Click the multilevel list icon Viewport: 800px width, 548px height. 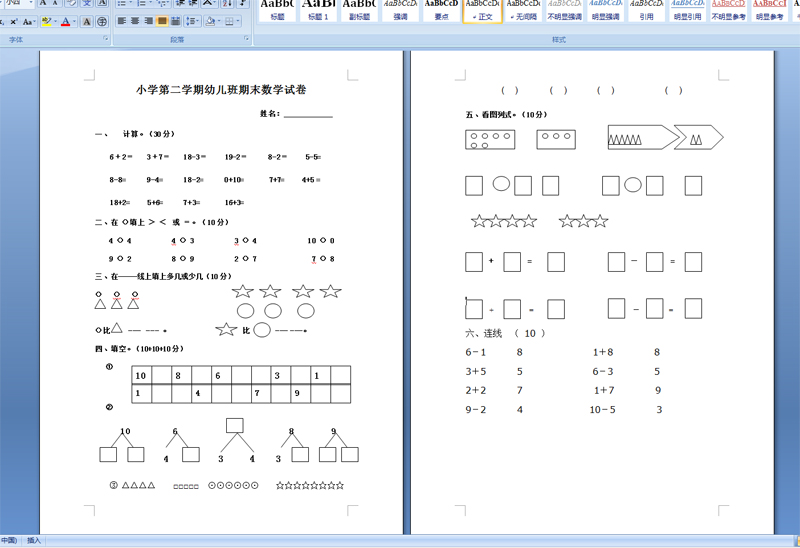tap(163, 4)
